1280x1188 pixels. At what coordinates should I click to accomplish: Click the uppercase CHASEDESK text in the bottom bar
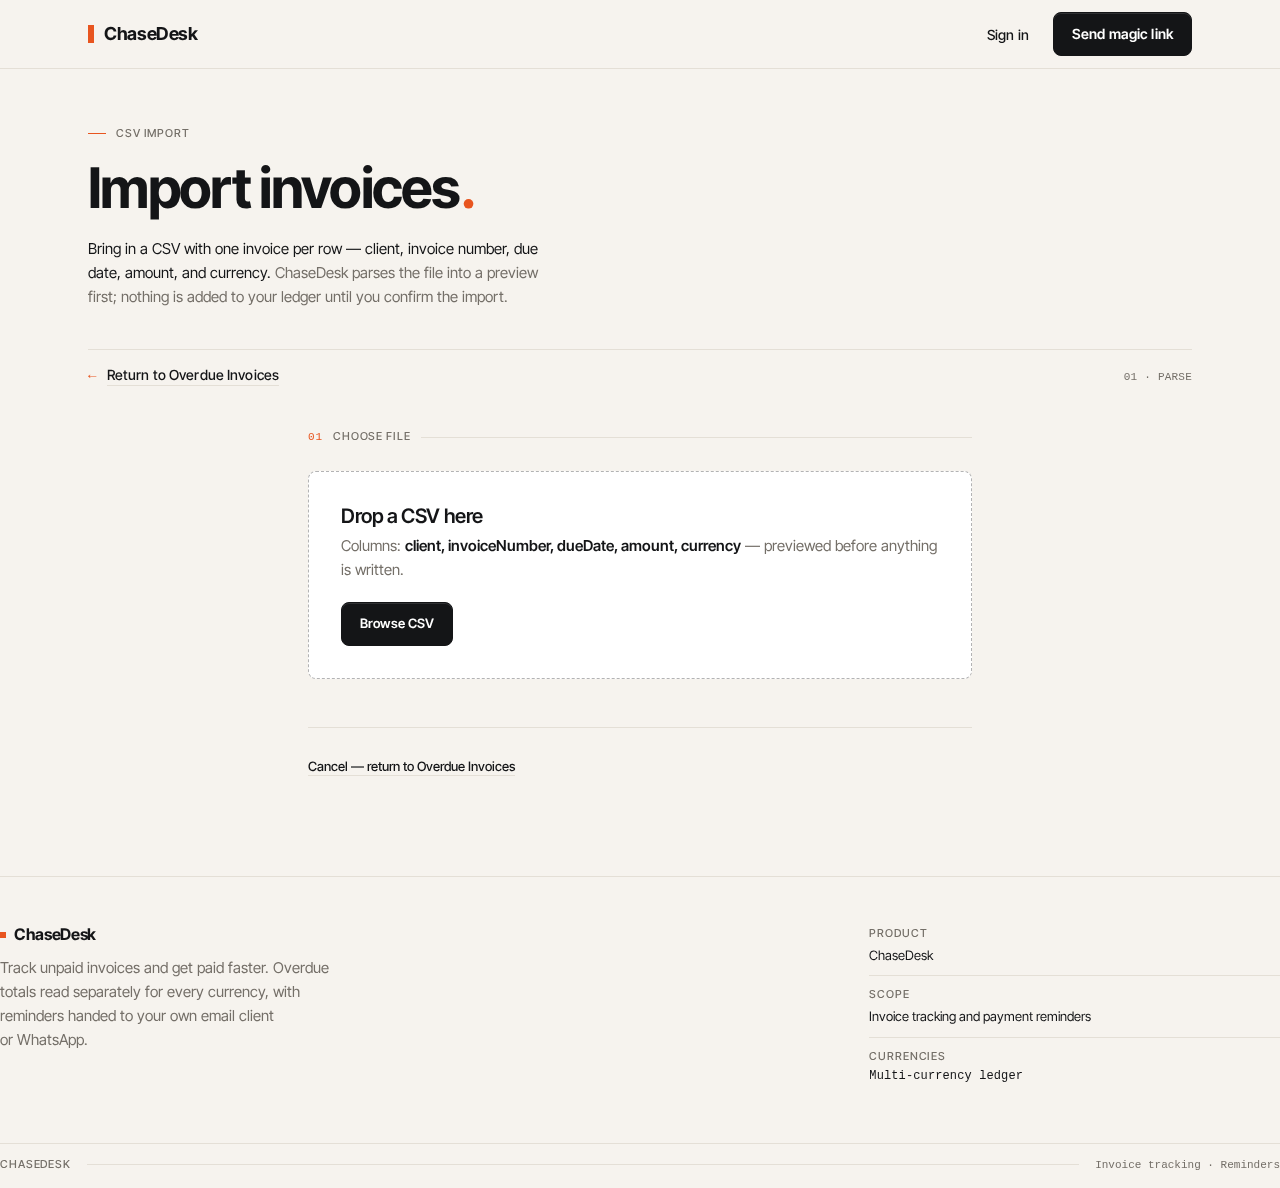pyautogui.click(x=35, y=1165)
